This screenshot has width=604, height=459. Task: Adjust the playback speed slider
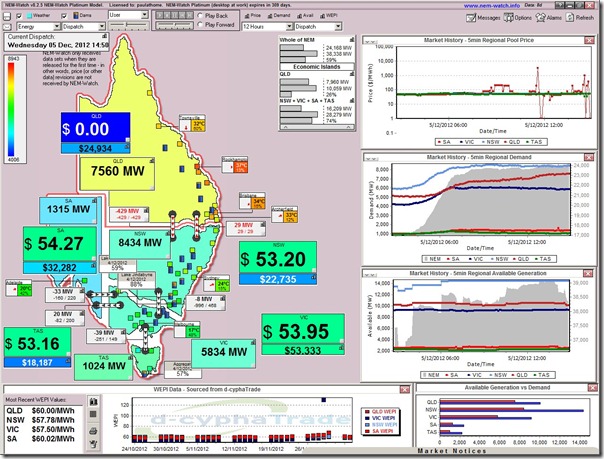174,25
